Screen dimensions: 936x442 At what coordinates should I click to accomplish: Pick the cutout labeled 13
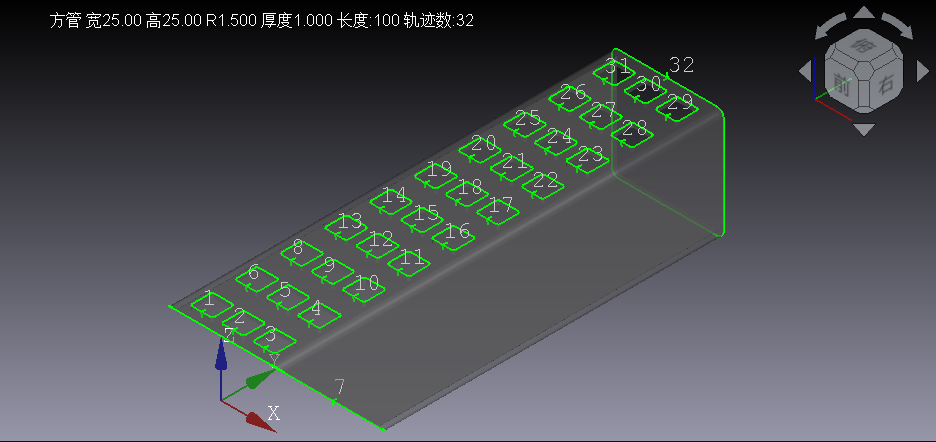(346, 226)
